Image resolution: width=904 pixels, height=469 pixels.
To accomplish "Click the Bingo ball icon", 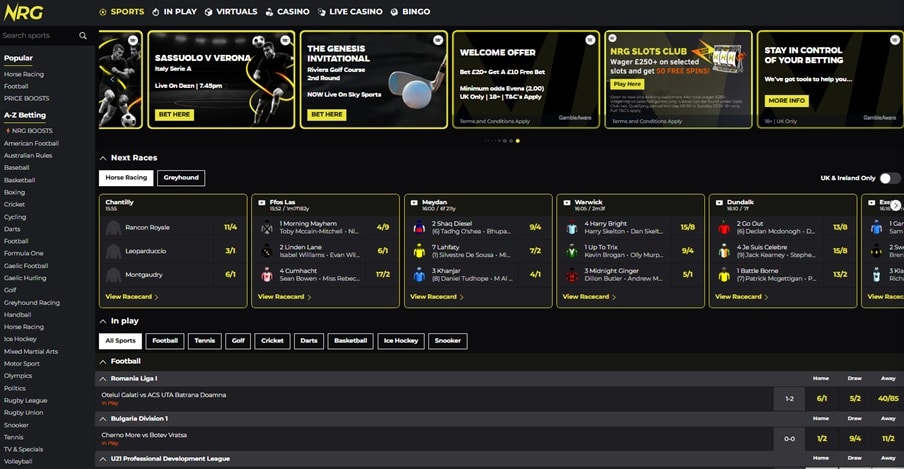I will point(394,12).
